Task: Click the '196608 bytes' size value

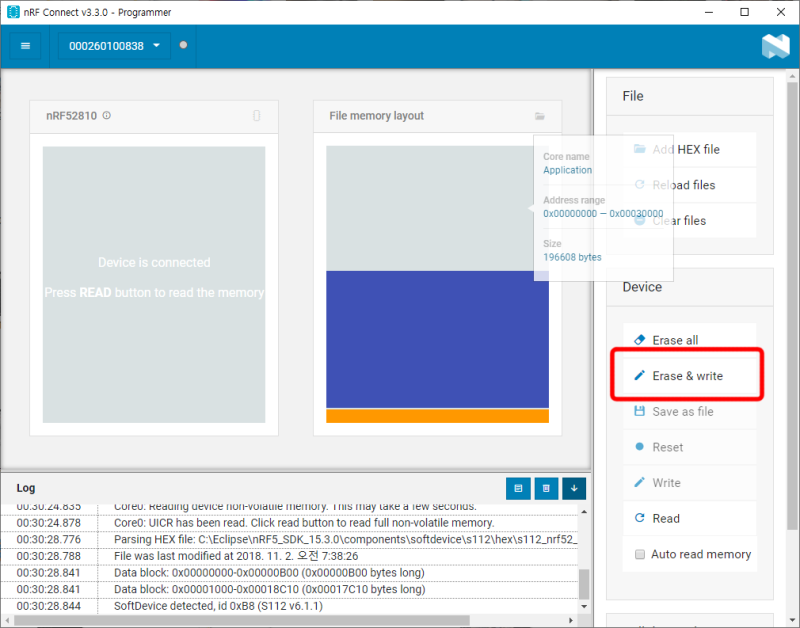Action: pyautogui.click(x=572, y=257)
